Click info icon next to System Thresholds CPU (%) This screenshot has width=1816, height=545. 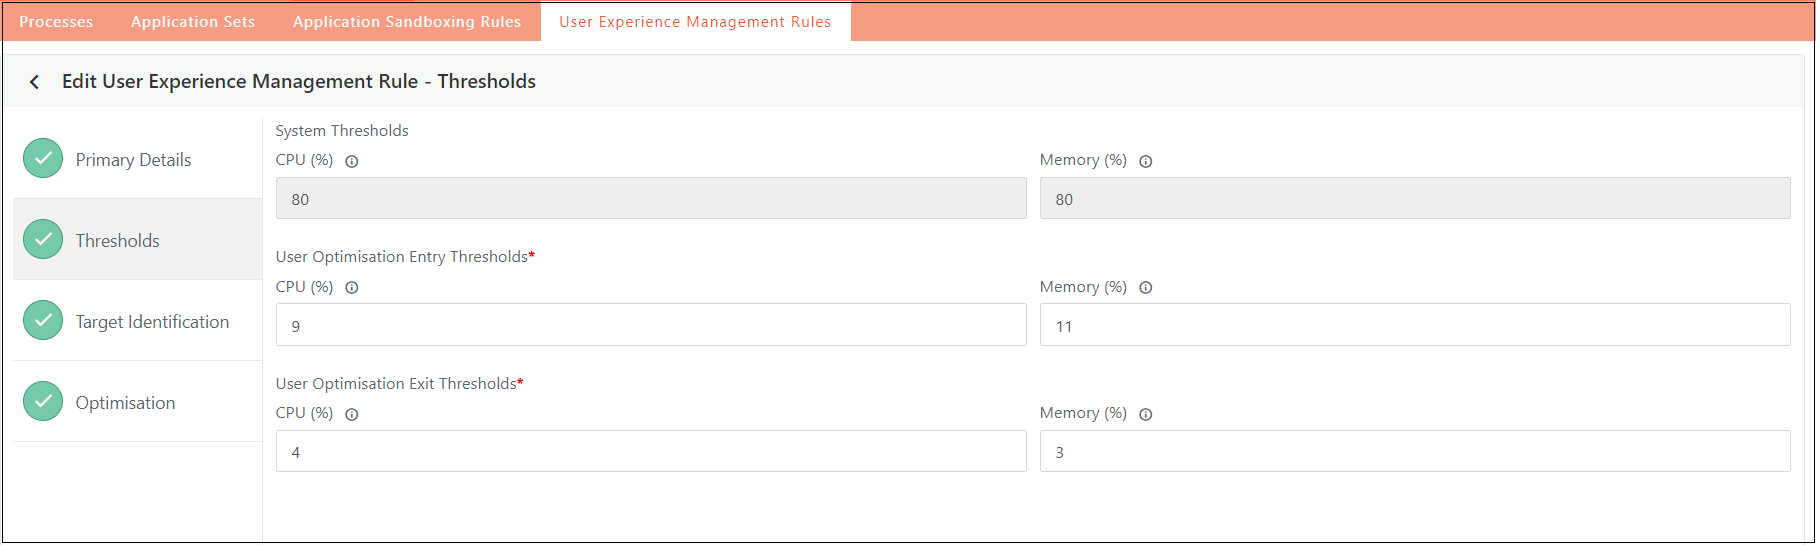352,161
